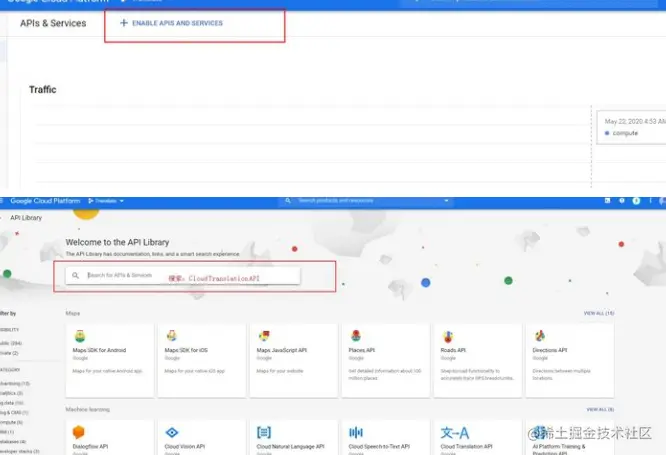Click the Cloud Speech-to-Text waveform icon
This screenshot has height=455, width=666.
[356, 432]
